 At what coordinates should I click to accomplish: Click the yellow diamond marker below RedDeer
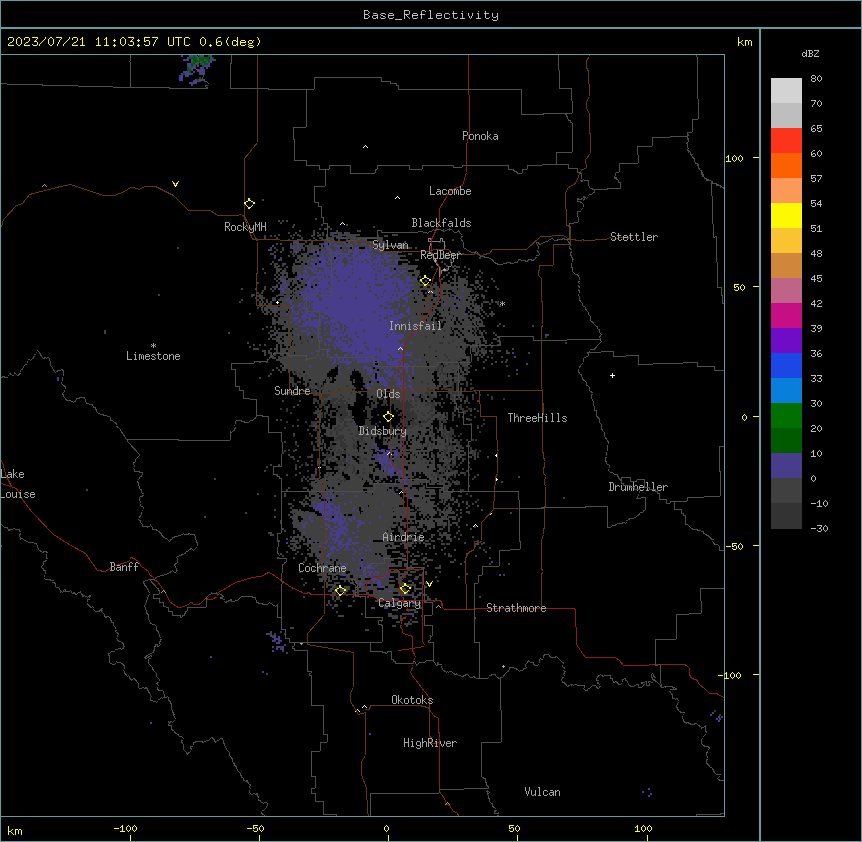426,281
